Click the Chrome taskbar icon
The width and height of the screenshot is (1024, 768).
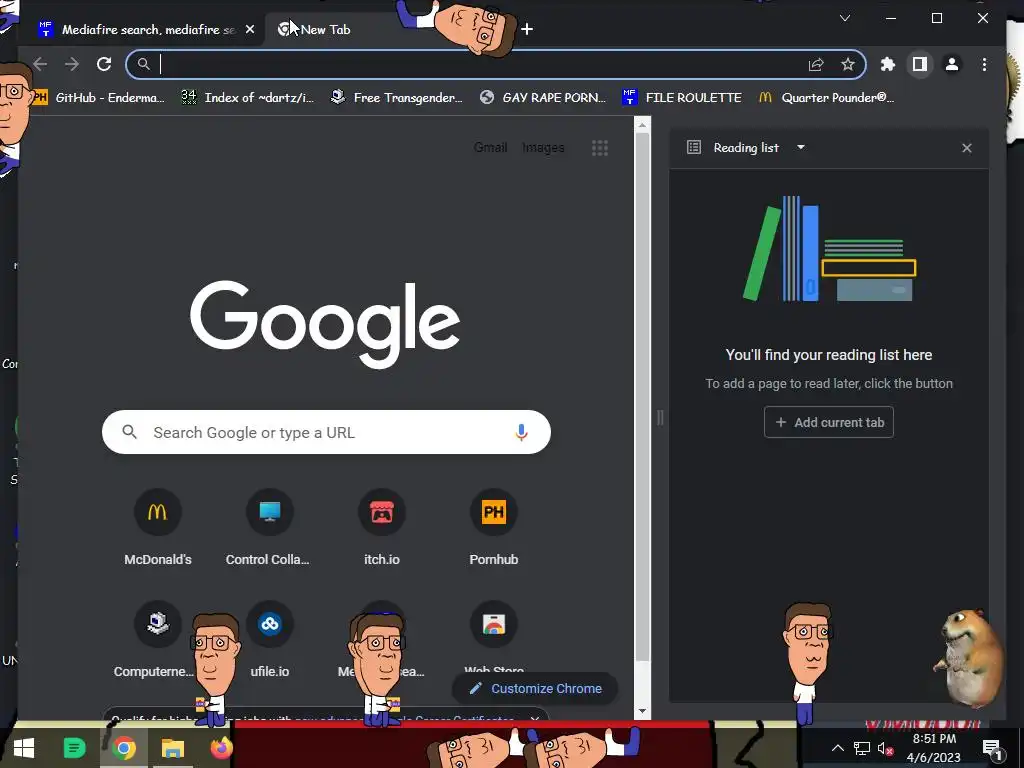[123, 748]
